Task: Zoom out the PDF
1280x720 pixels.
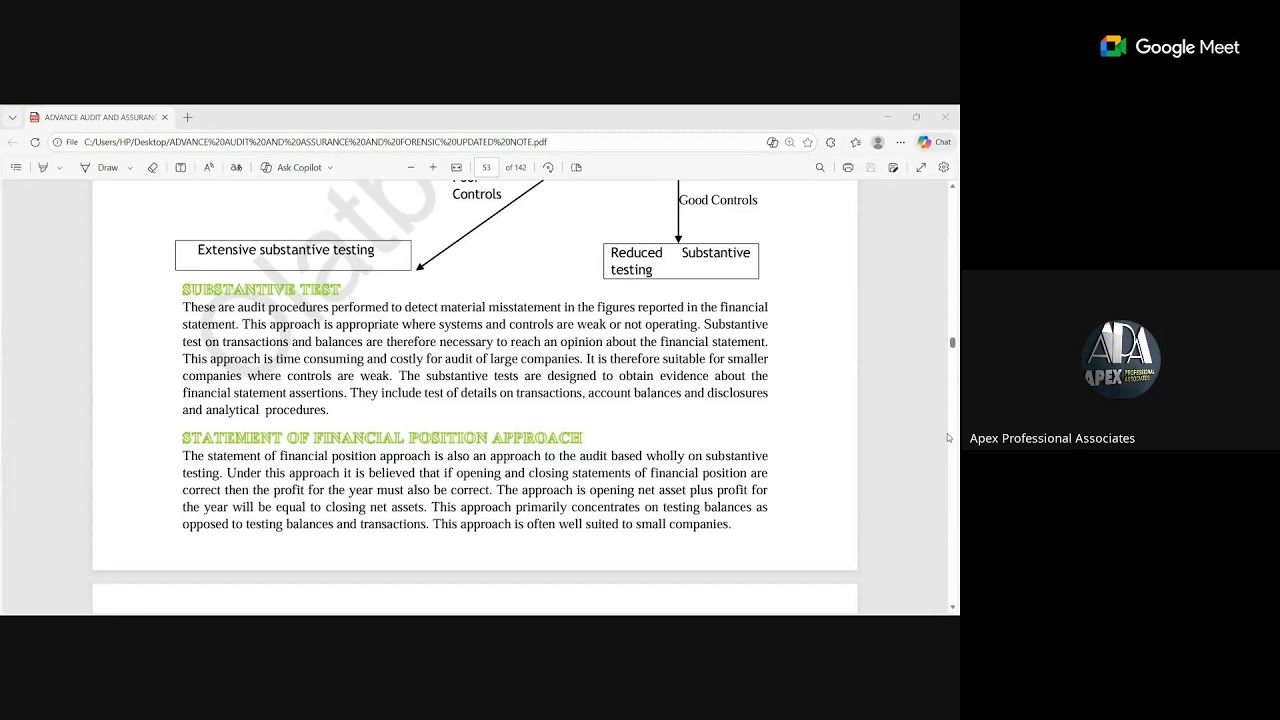Action: 410,167
